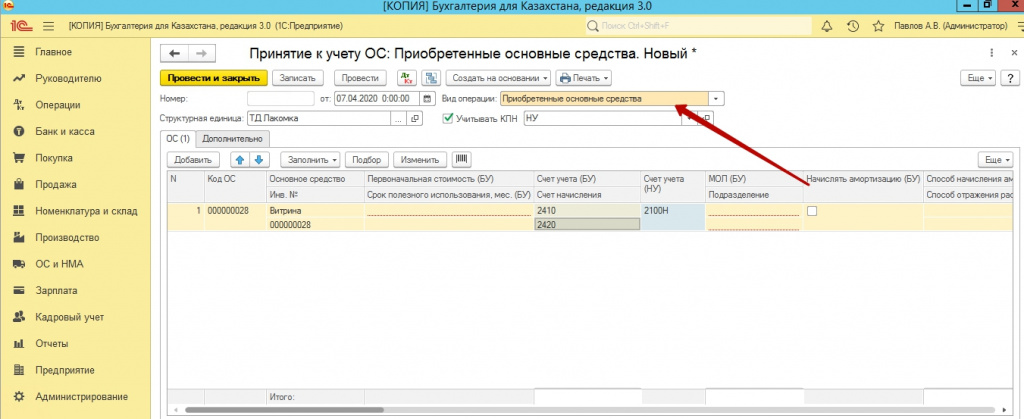Switch to Дополнительно tab
The image size is (1024, 419).
coord(232,138)
